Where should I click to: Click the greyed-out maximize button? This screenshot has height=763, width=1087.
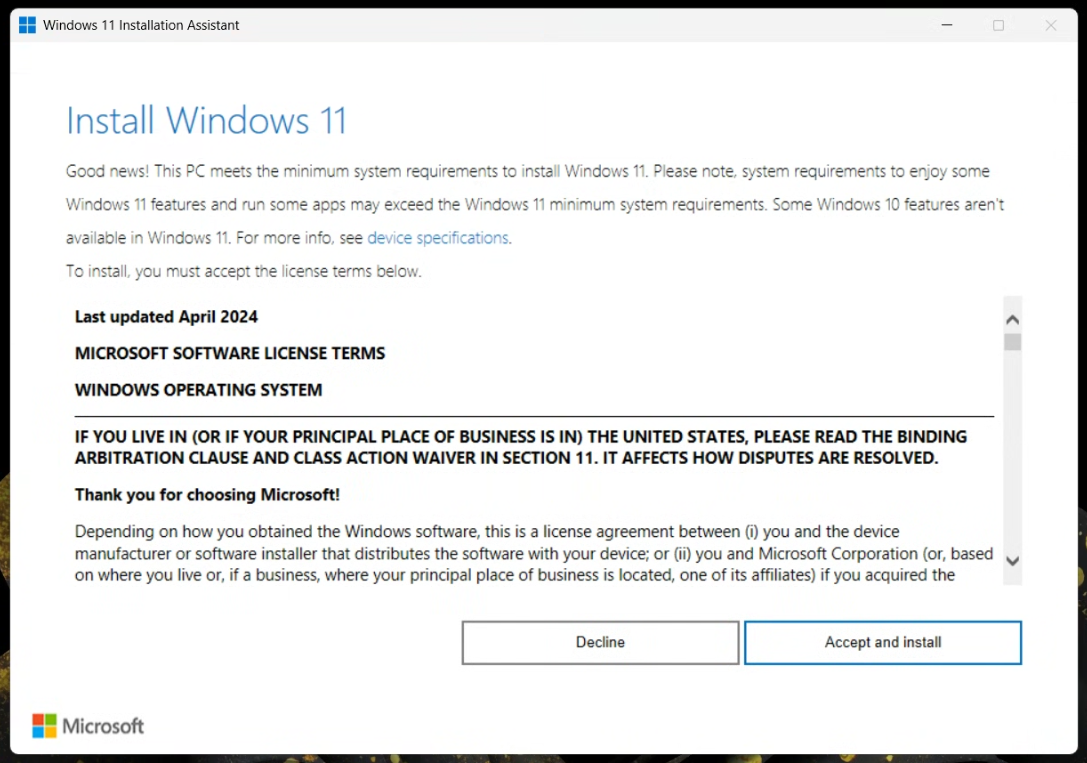coord(998,25)
